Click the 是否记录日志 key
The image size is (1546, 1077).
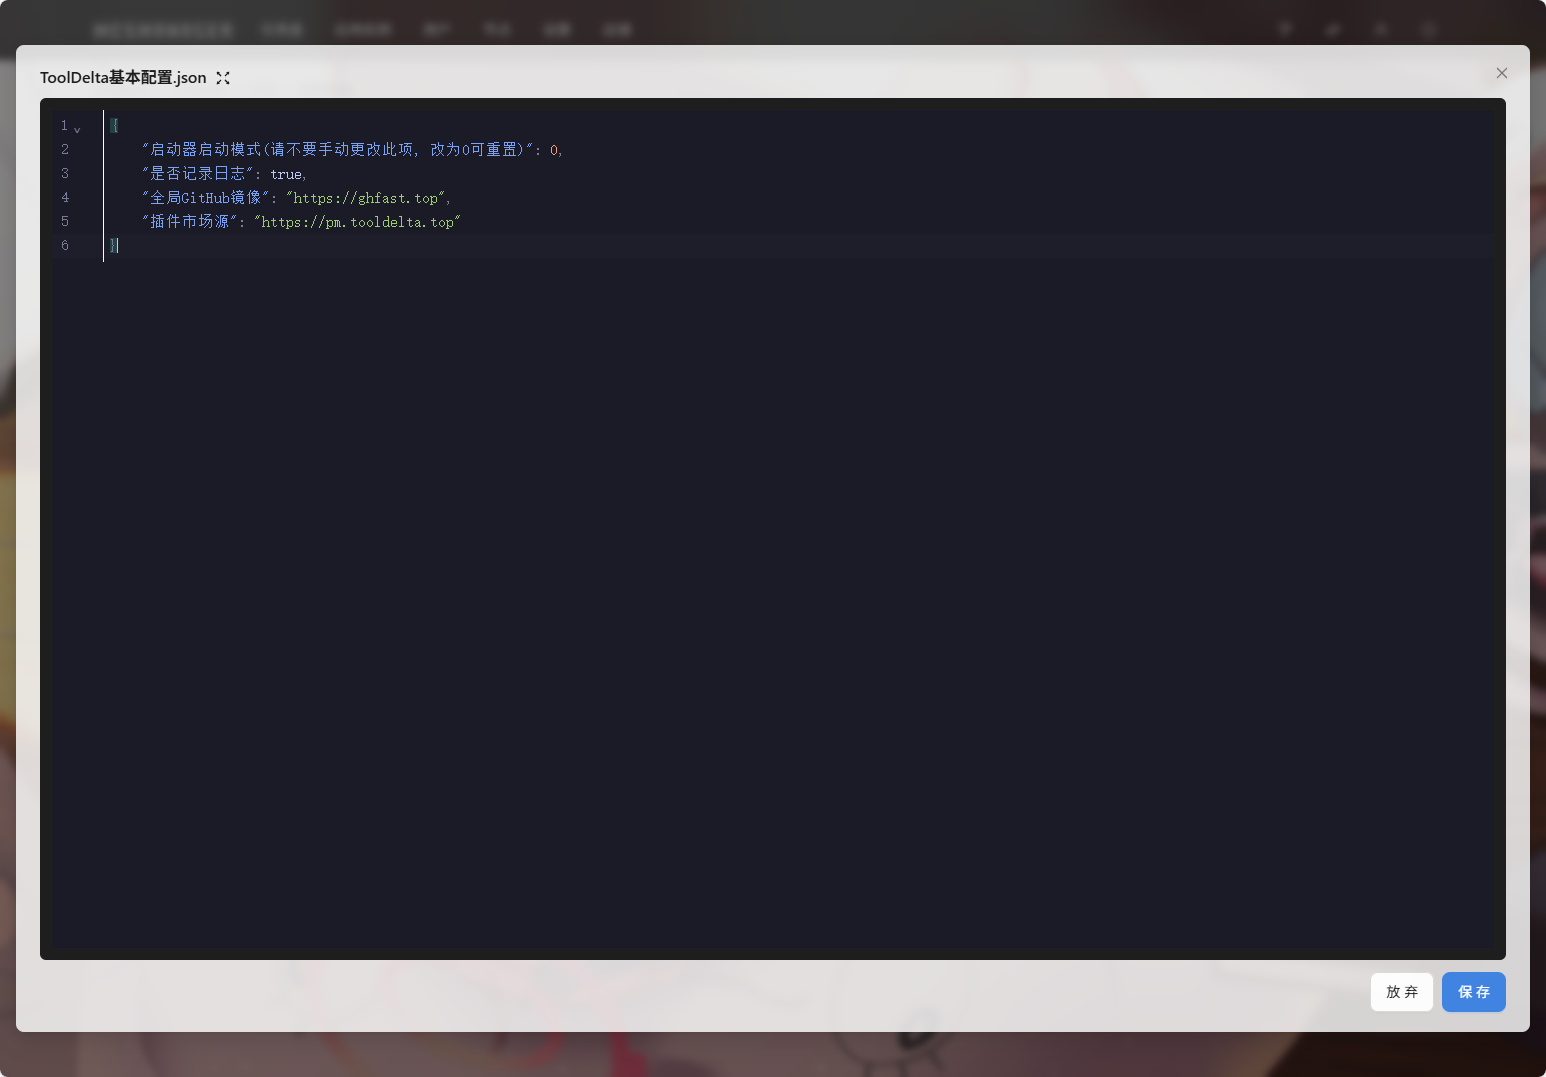[x=197, y=174]
